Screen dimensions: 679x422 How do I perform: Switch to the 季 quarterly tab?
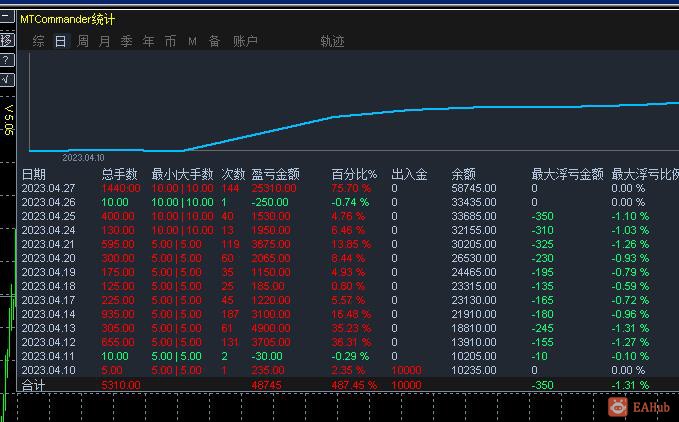126,41
